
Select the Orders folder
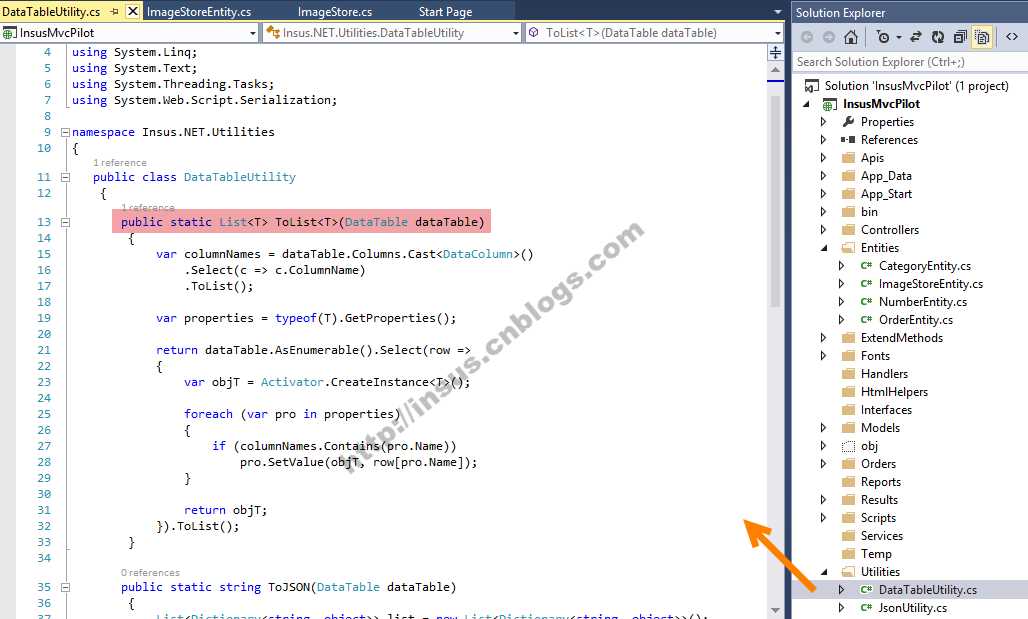pos(878,464)
